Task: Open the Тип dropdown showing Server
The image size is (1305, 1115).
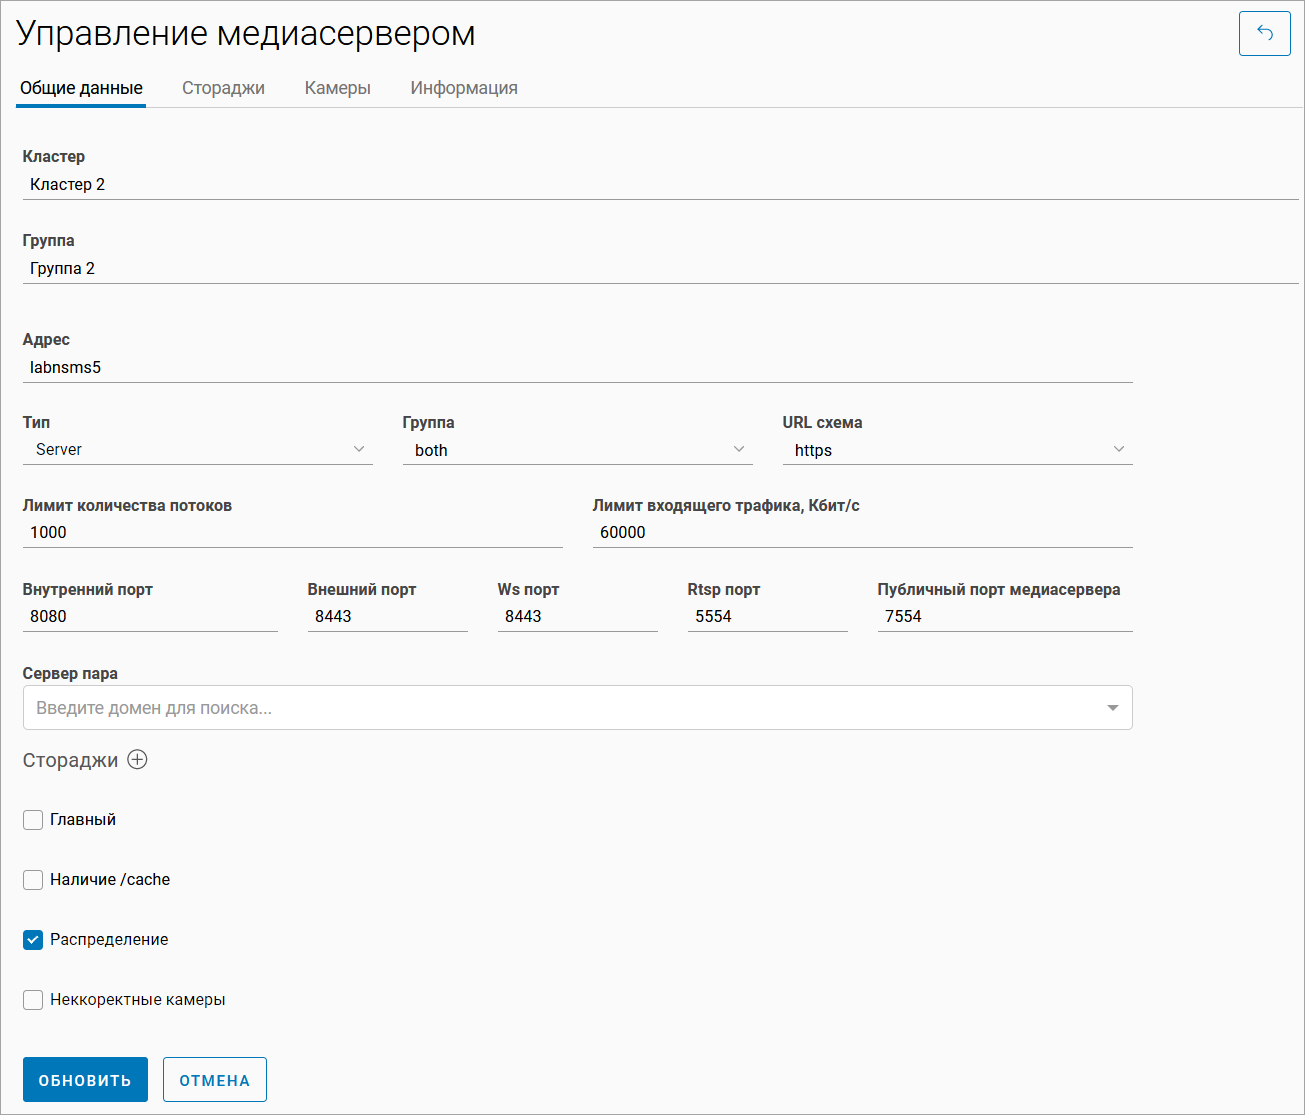Action: tap(197, 450)
